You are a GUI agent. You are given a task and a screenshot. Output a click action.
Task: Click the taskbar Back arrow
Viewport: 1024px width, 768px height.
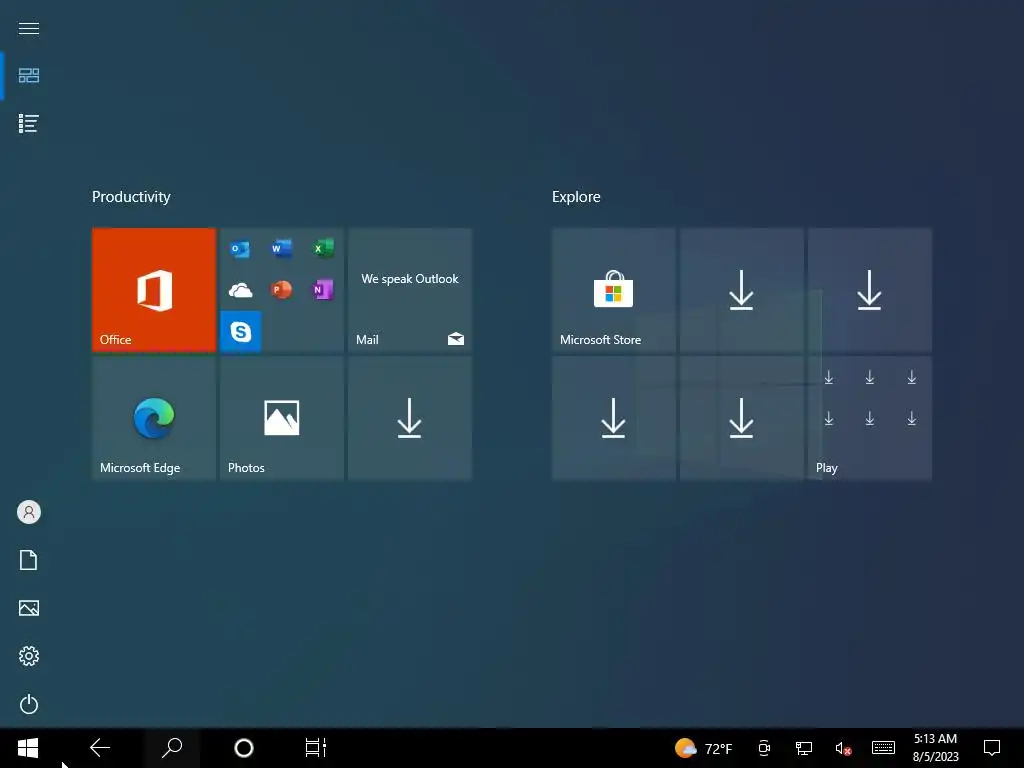pos(100,748)
